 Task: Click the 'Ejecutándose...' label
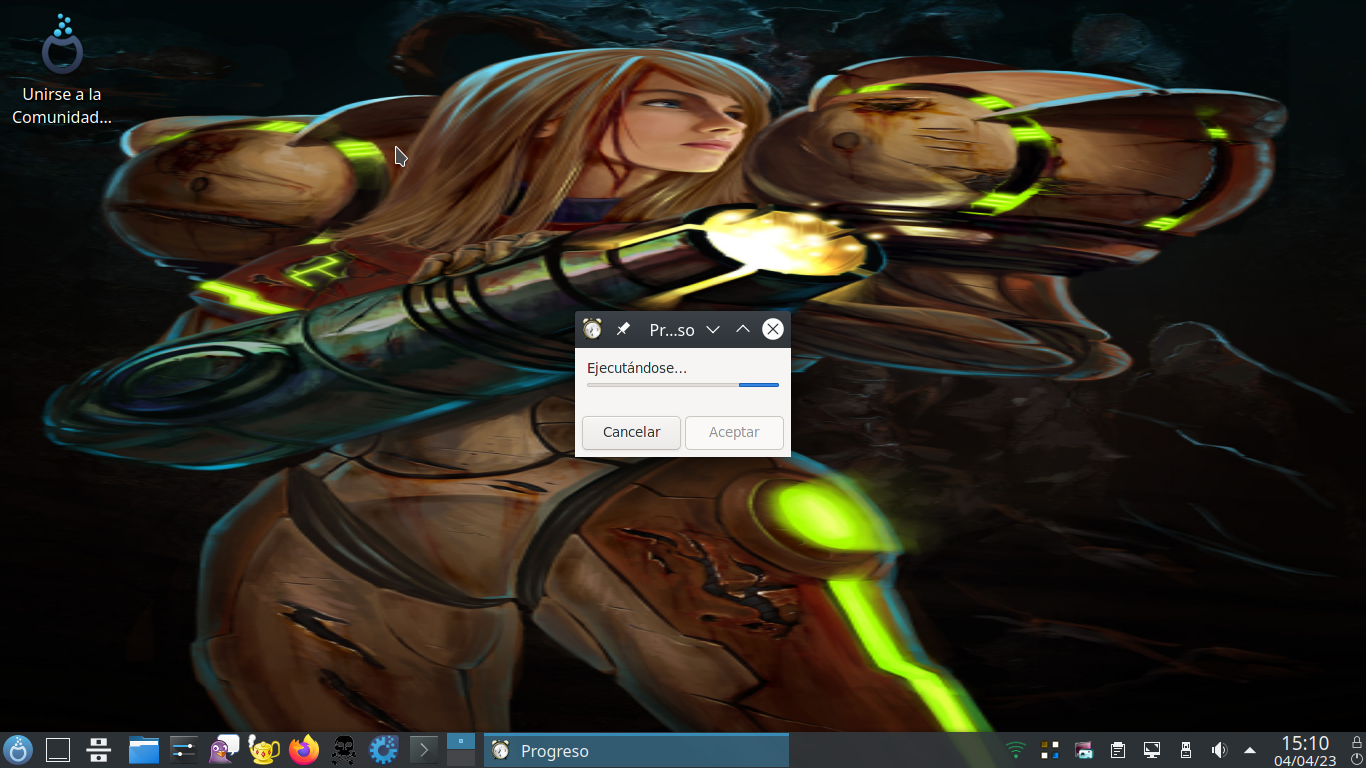pos(637,368)
